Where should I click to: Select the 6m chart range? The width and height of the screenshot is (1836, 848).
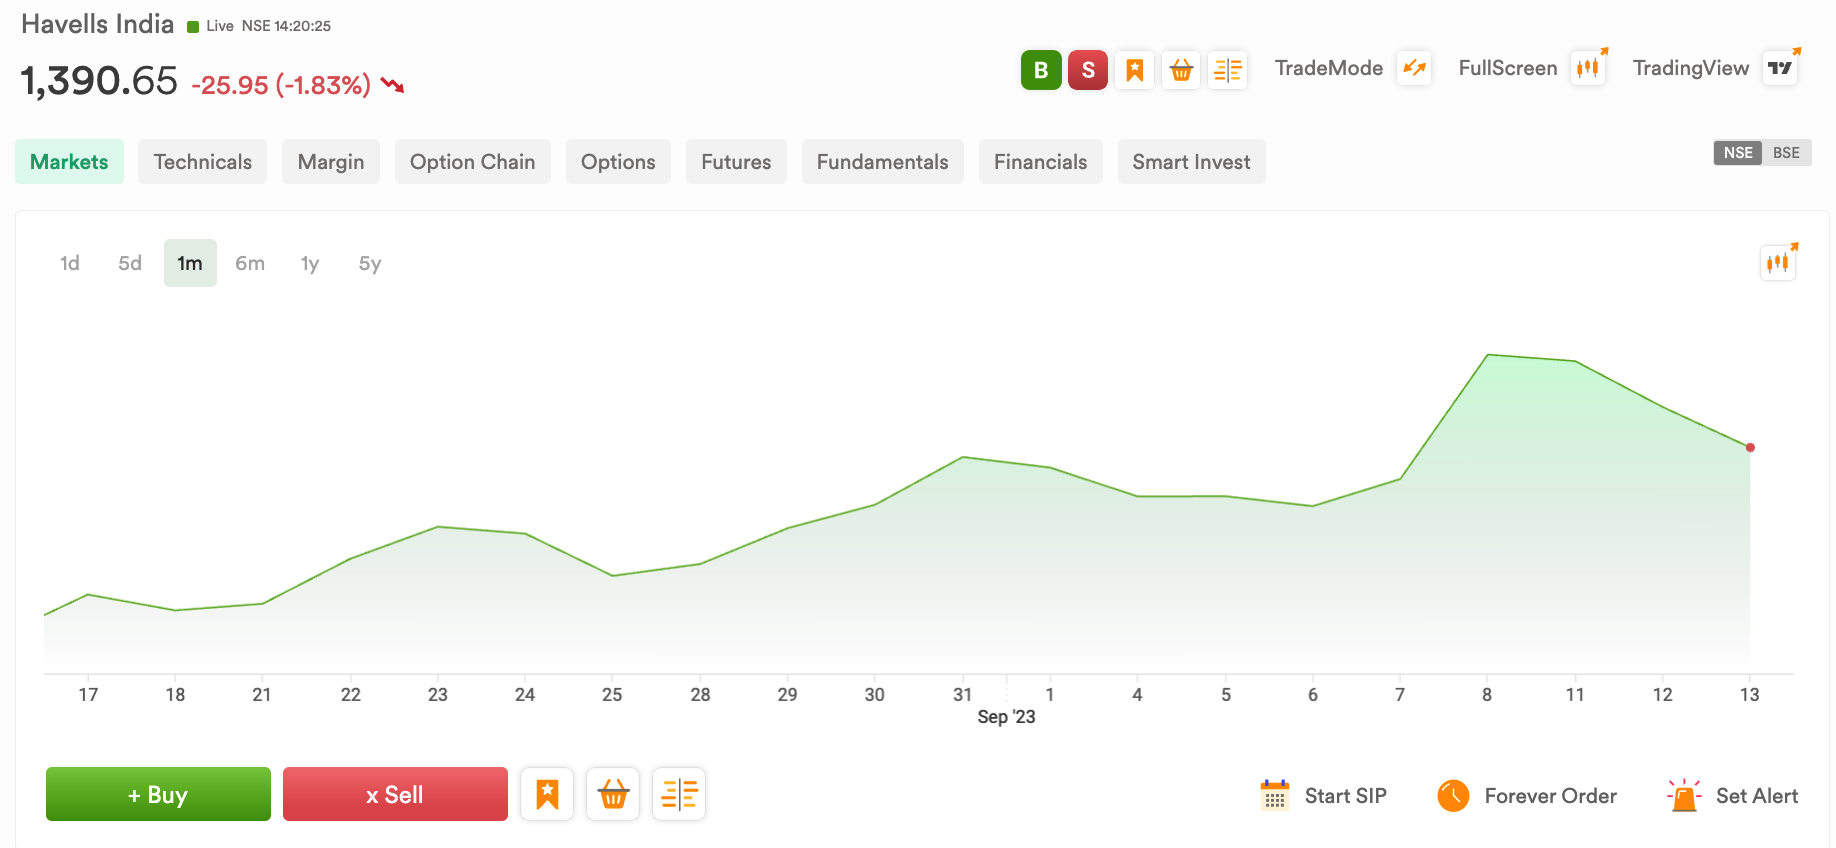pos(250,263)
